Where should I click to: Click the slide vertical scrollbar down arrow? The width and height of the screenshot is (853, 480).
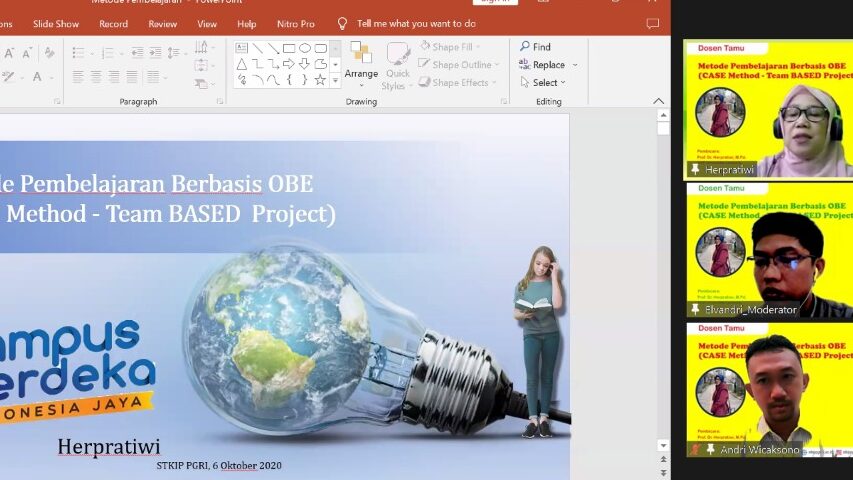click(x=662, y=445)
